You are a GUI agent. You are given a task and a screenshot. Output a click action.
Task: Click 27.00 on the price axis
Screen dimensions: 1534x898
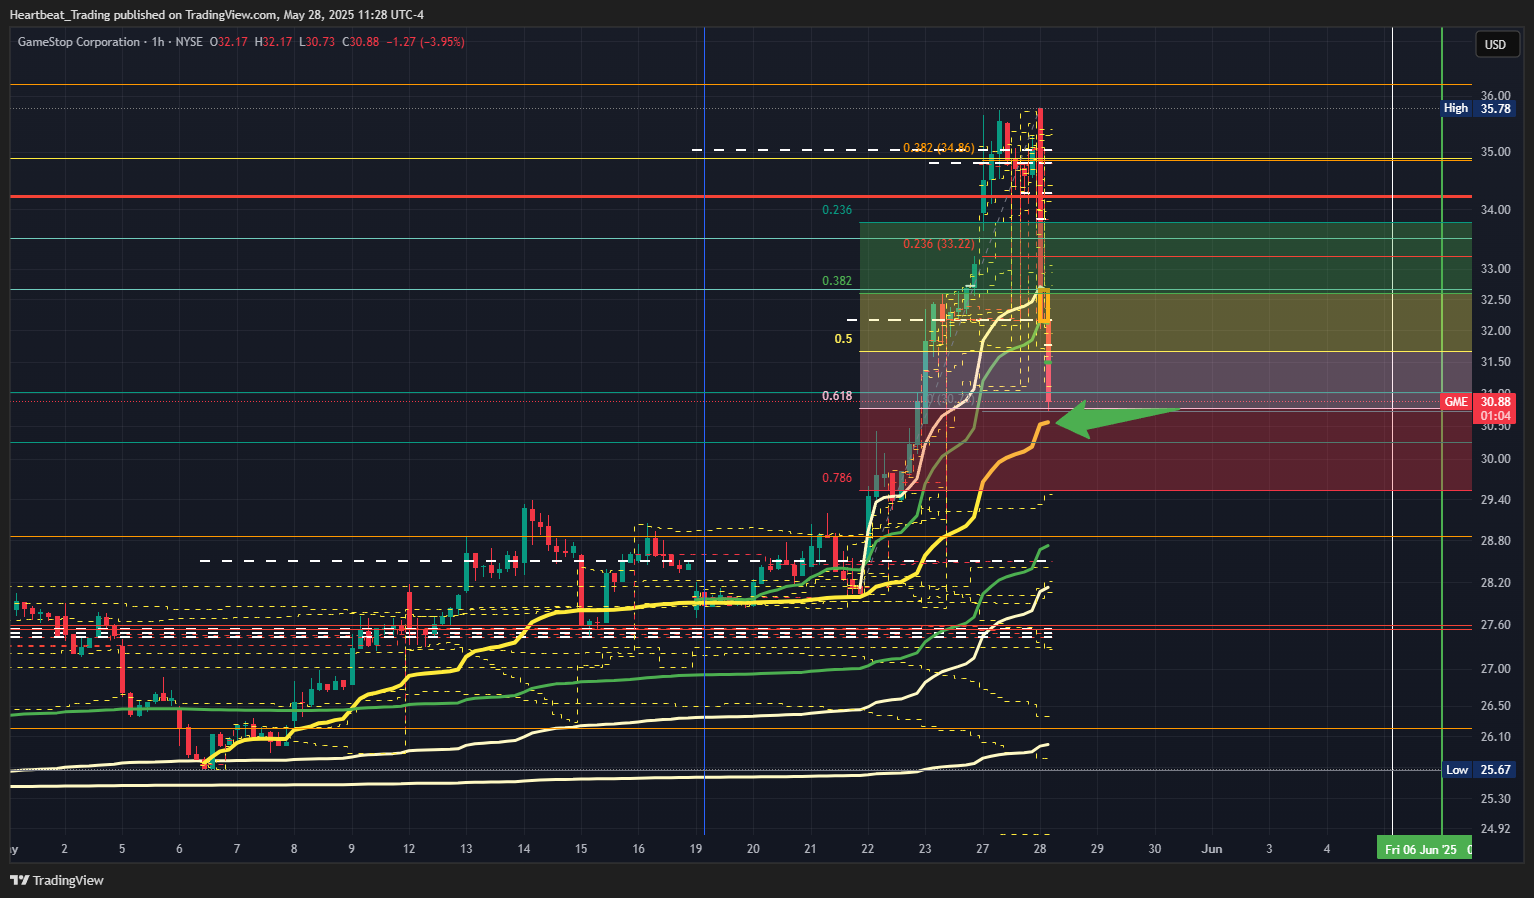point(1496,669)
